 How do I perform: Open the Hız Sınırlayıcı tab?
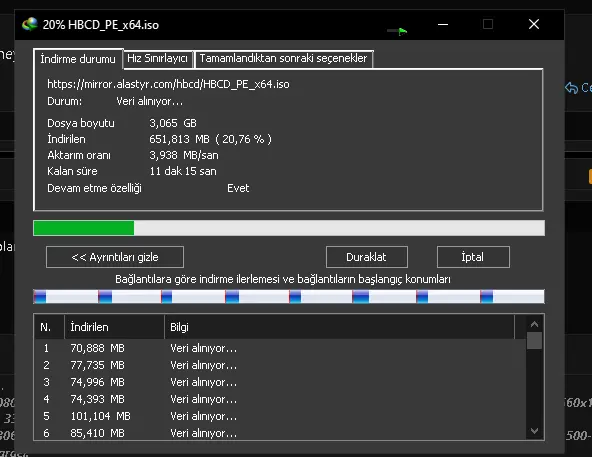[158, 59]
